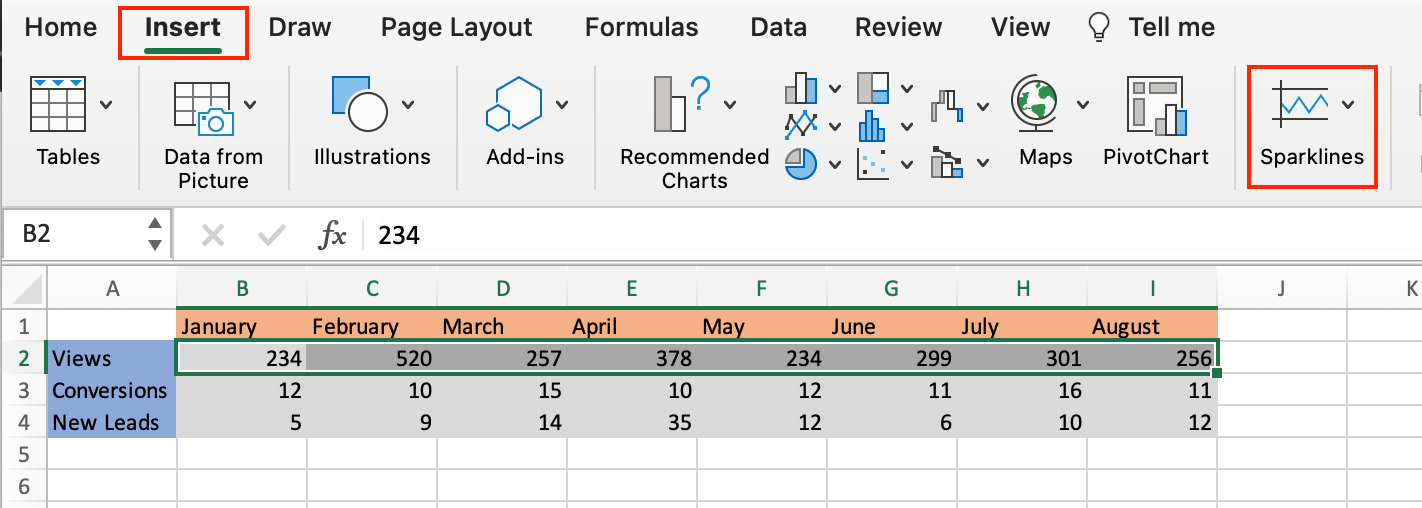1422x508 pixels.
Task: Open the Name Box stepper arrows
Action: point(154,235)
